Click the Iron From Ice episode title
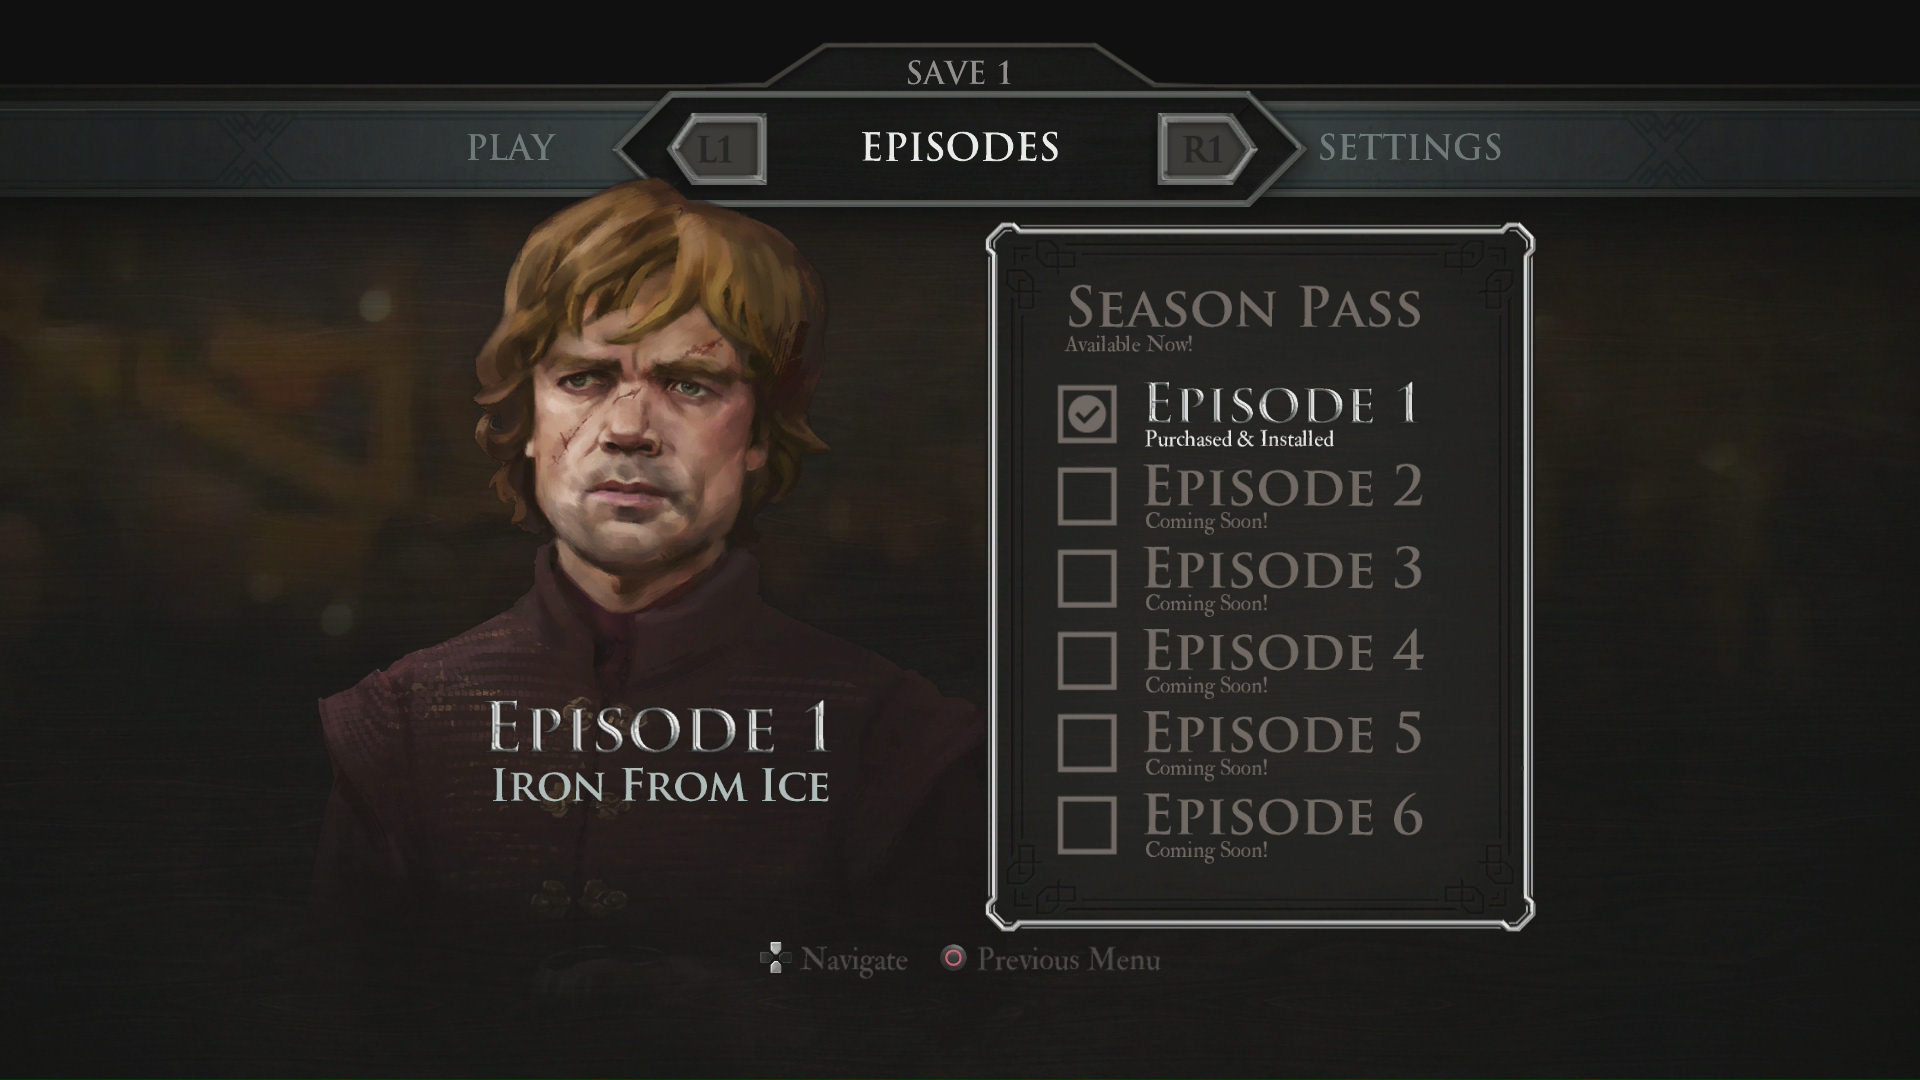Viewport: 1920px width, 1080px height. pyautogui.click(x=661, y=785)
